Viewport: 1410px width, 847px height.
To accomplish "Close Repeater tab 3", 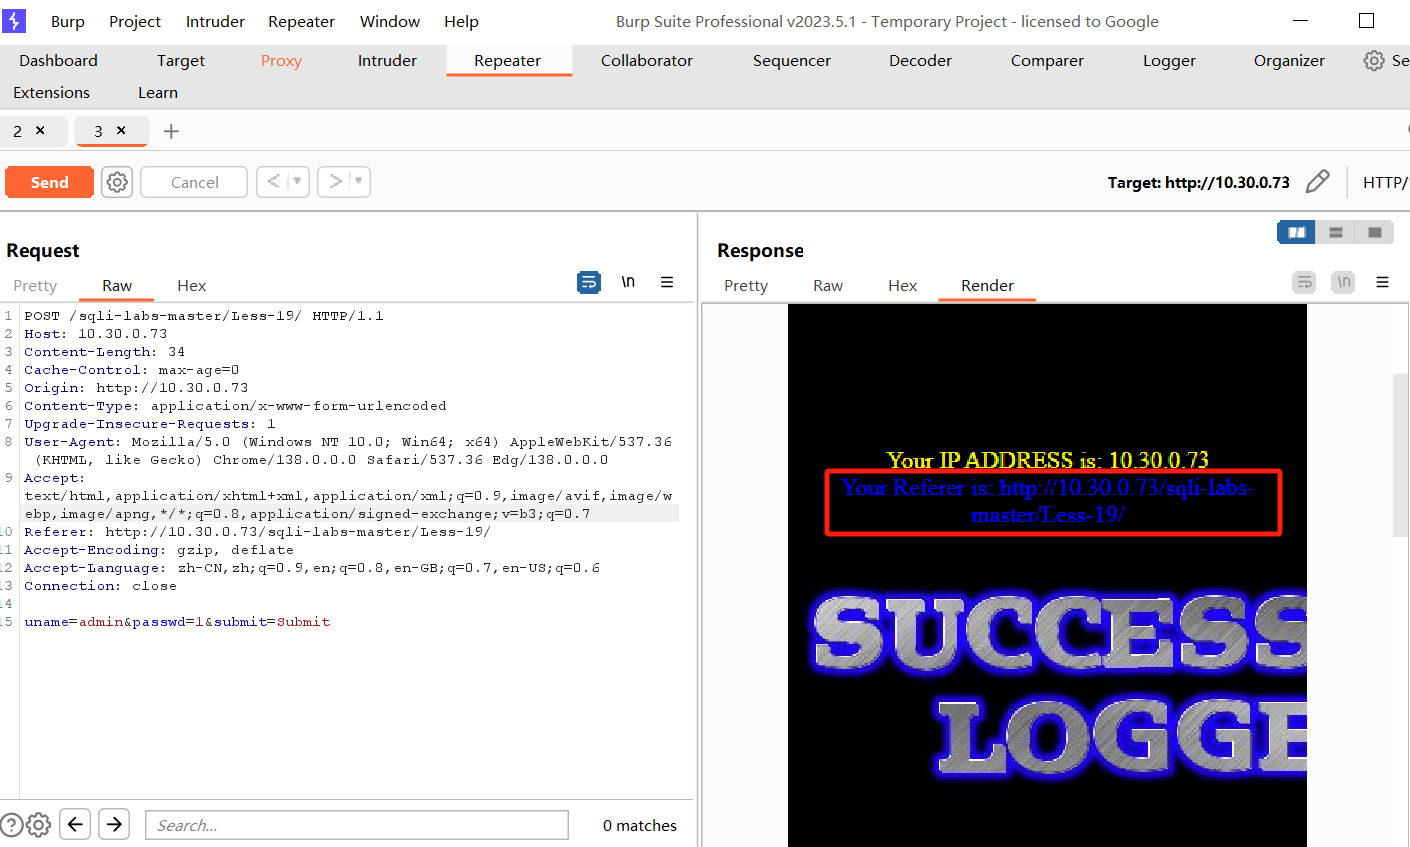I will click(x=121, y=130).
